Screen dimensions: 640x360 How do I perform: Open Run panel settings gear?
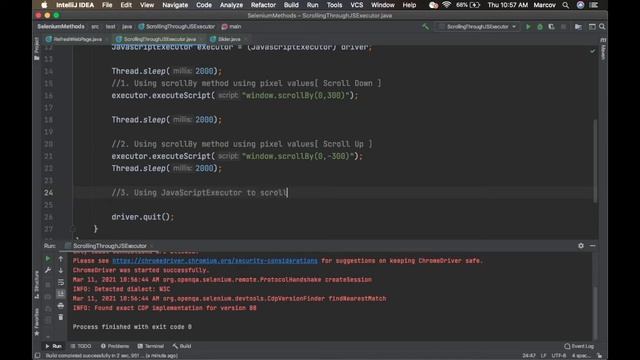pyautogui.click(x=581, y=246)
